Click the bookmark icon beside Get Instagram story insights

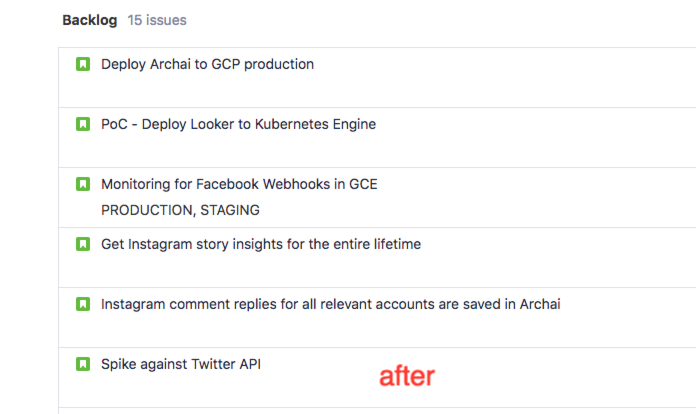(x=83, y=244)
